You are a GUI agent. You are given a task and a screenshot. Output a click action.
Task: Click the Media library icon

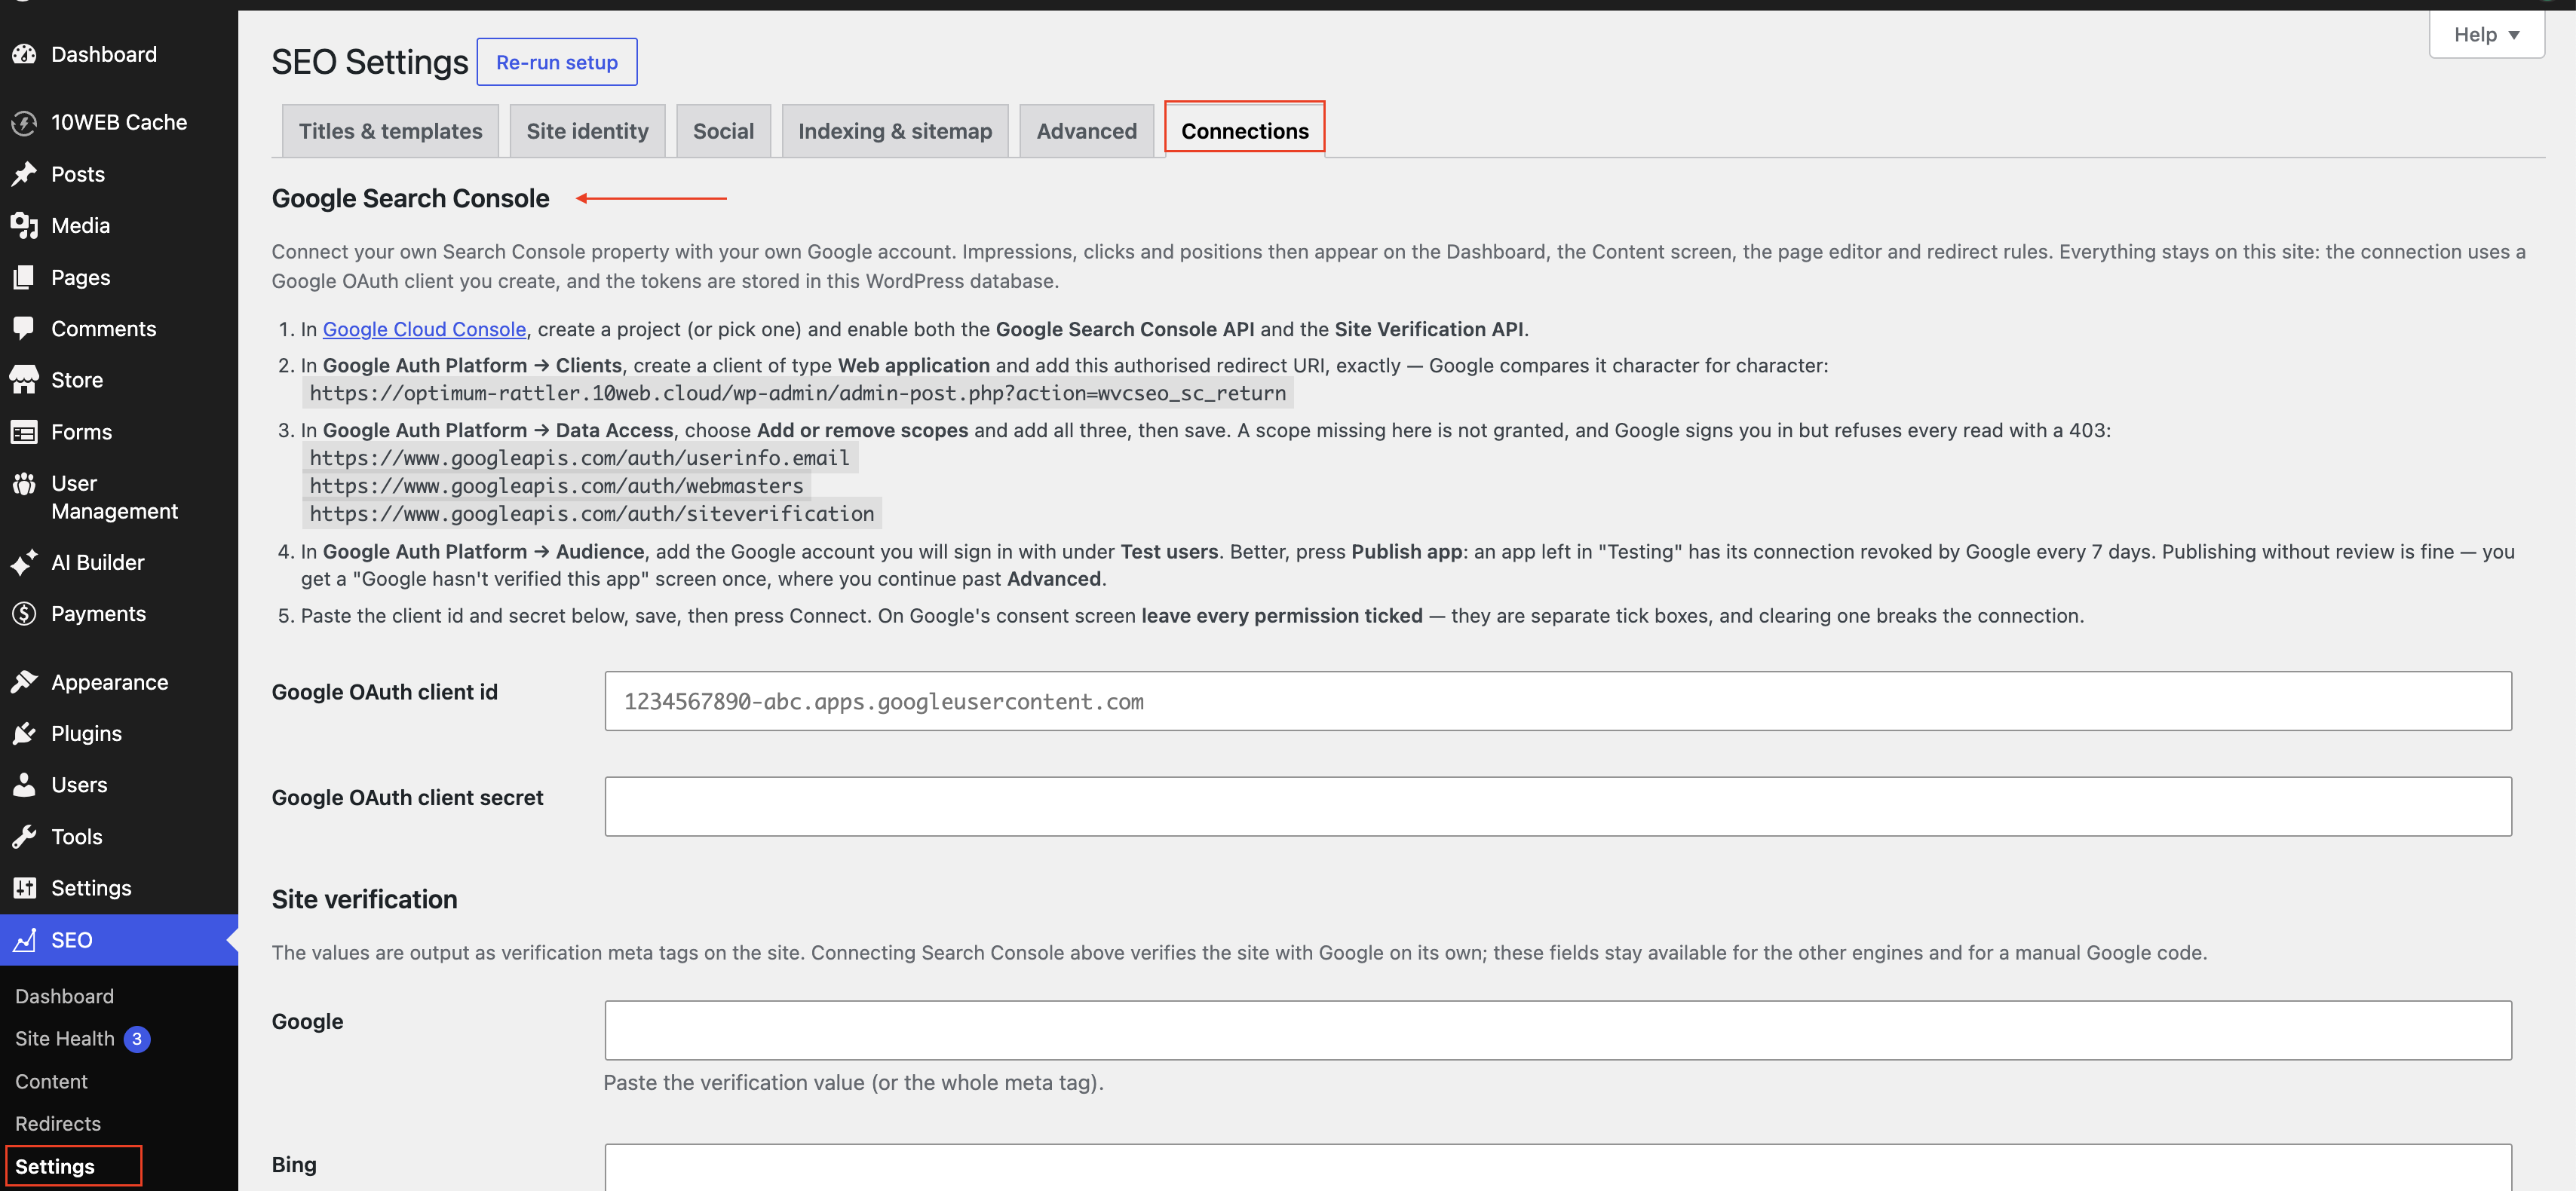pyautogui.click(x=24, y=225)
